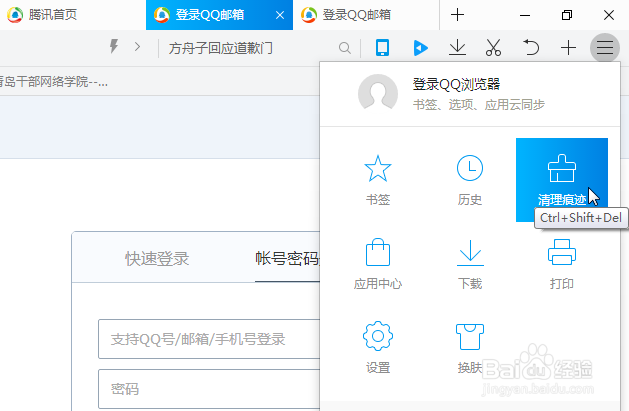Viewport: 629px width, 411px height.
Task: Close the active 登录QQ邮箱 tab
Action: 280,15
